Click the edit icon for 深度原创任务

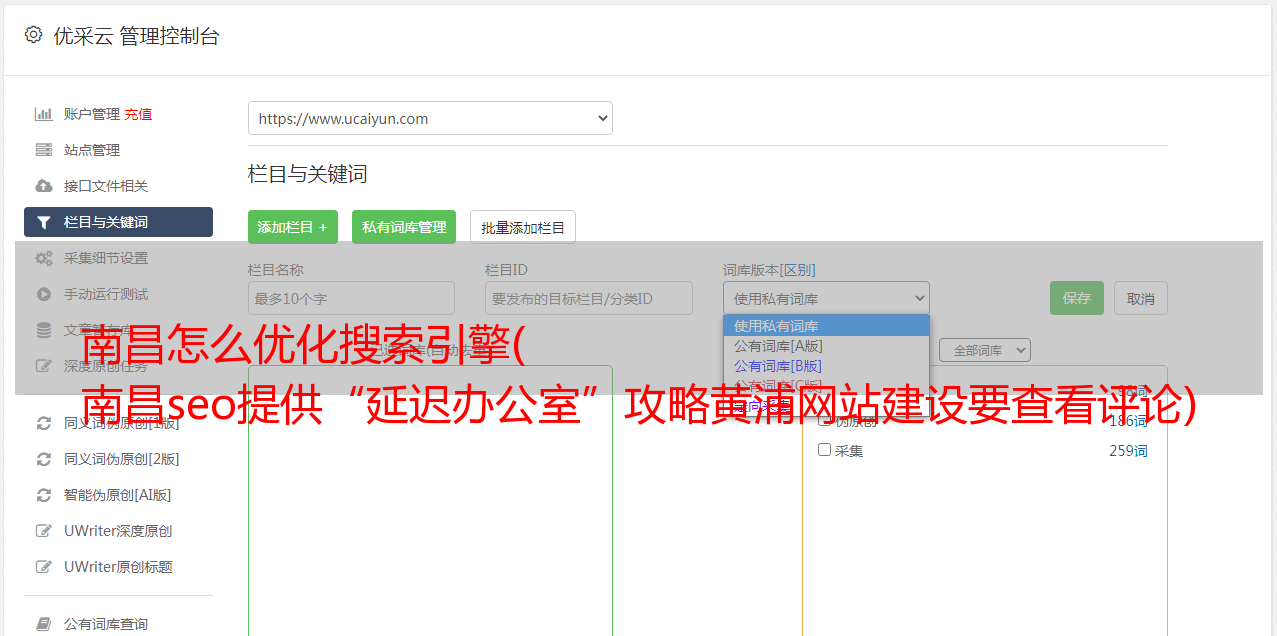click(43, 366)
